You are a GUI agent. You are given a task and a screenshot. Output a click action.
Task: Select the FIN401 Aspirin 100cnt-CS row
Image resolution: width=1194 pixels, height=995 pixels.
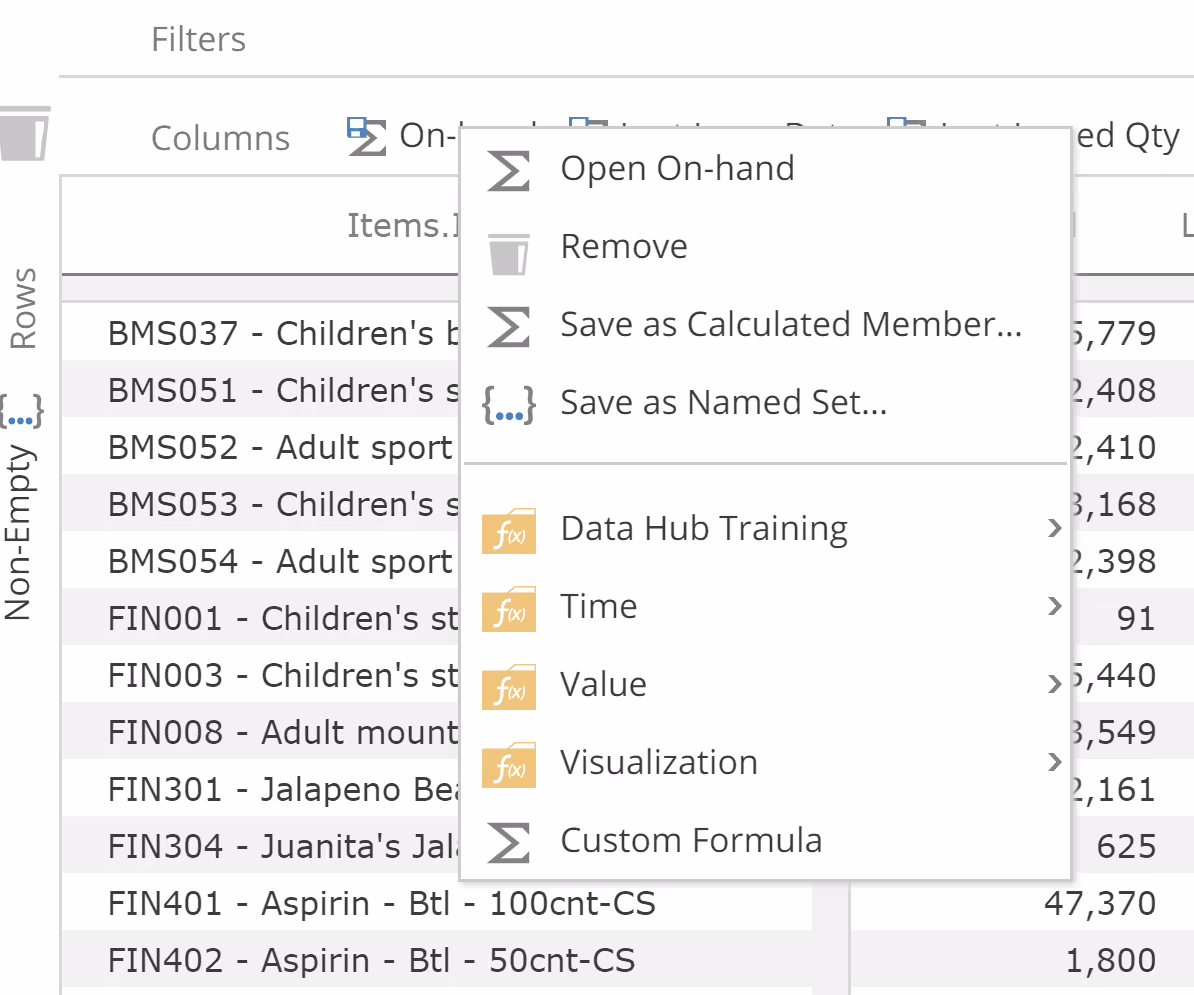click(x=381, y=904)
